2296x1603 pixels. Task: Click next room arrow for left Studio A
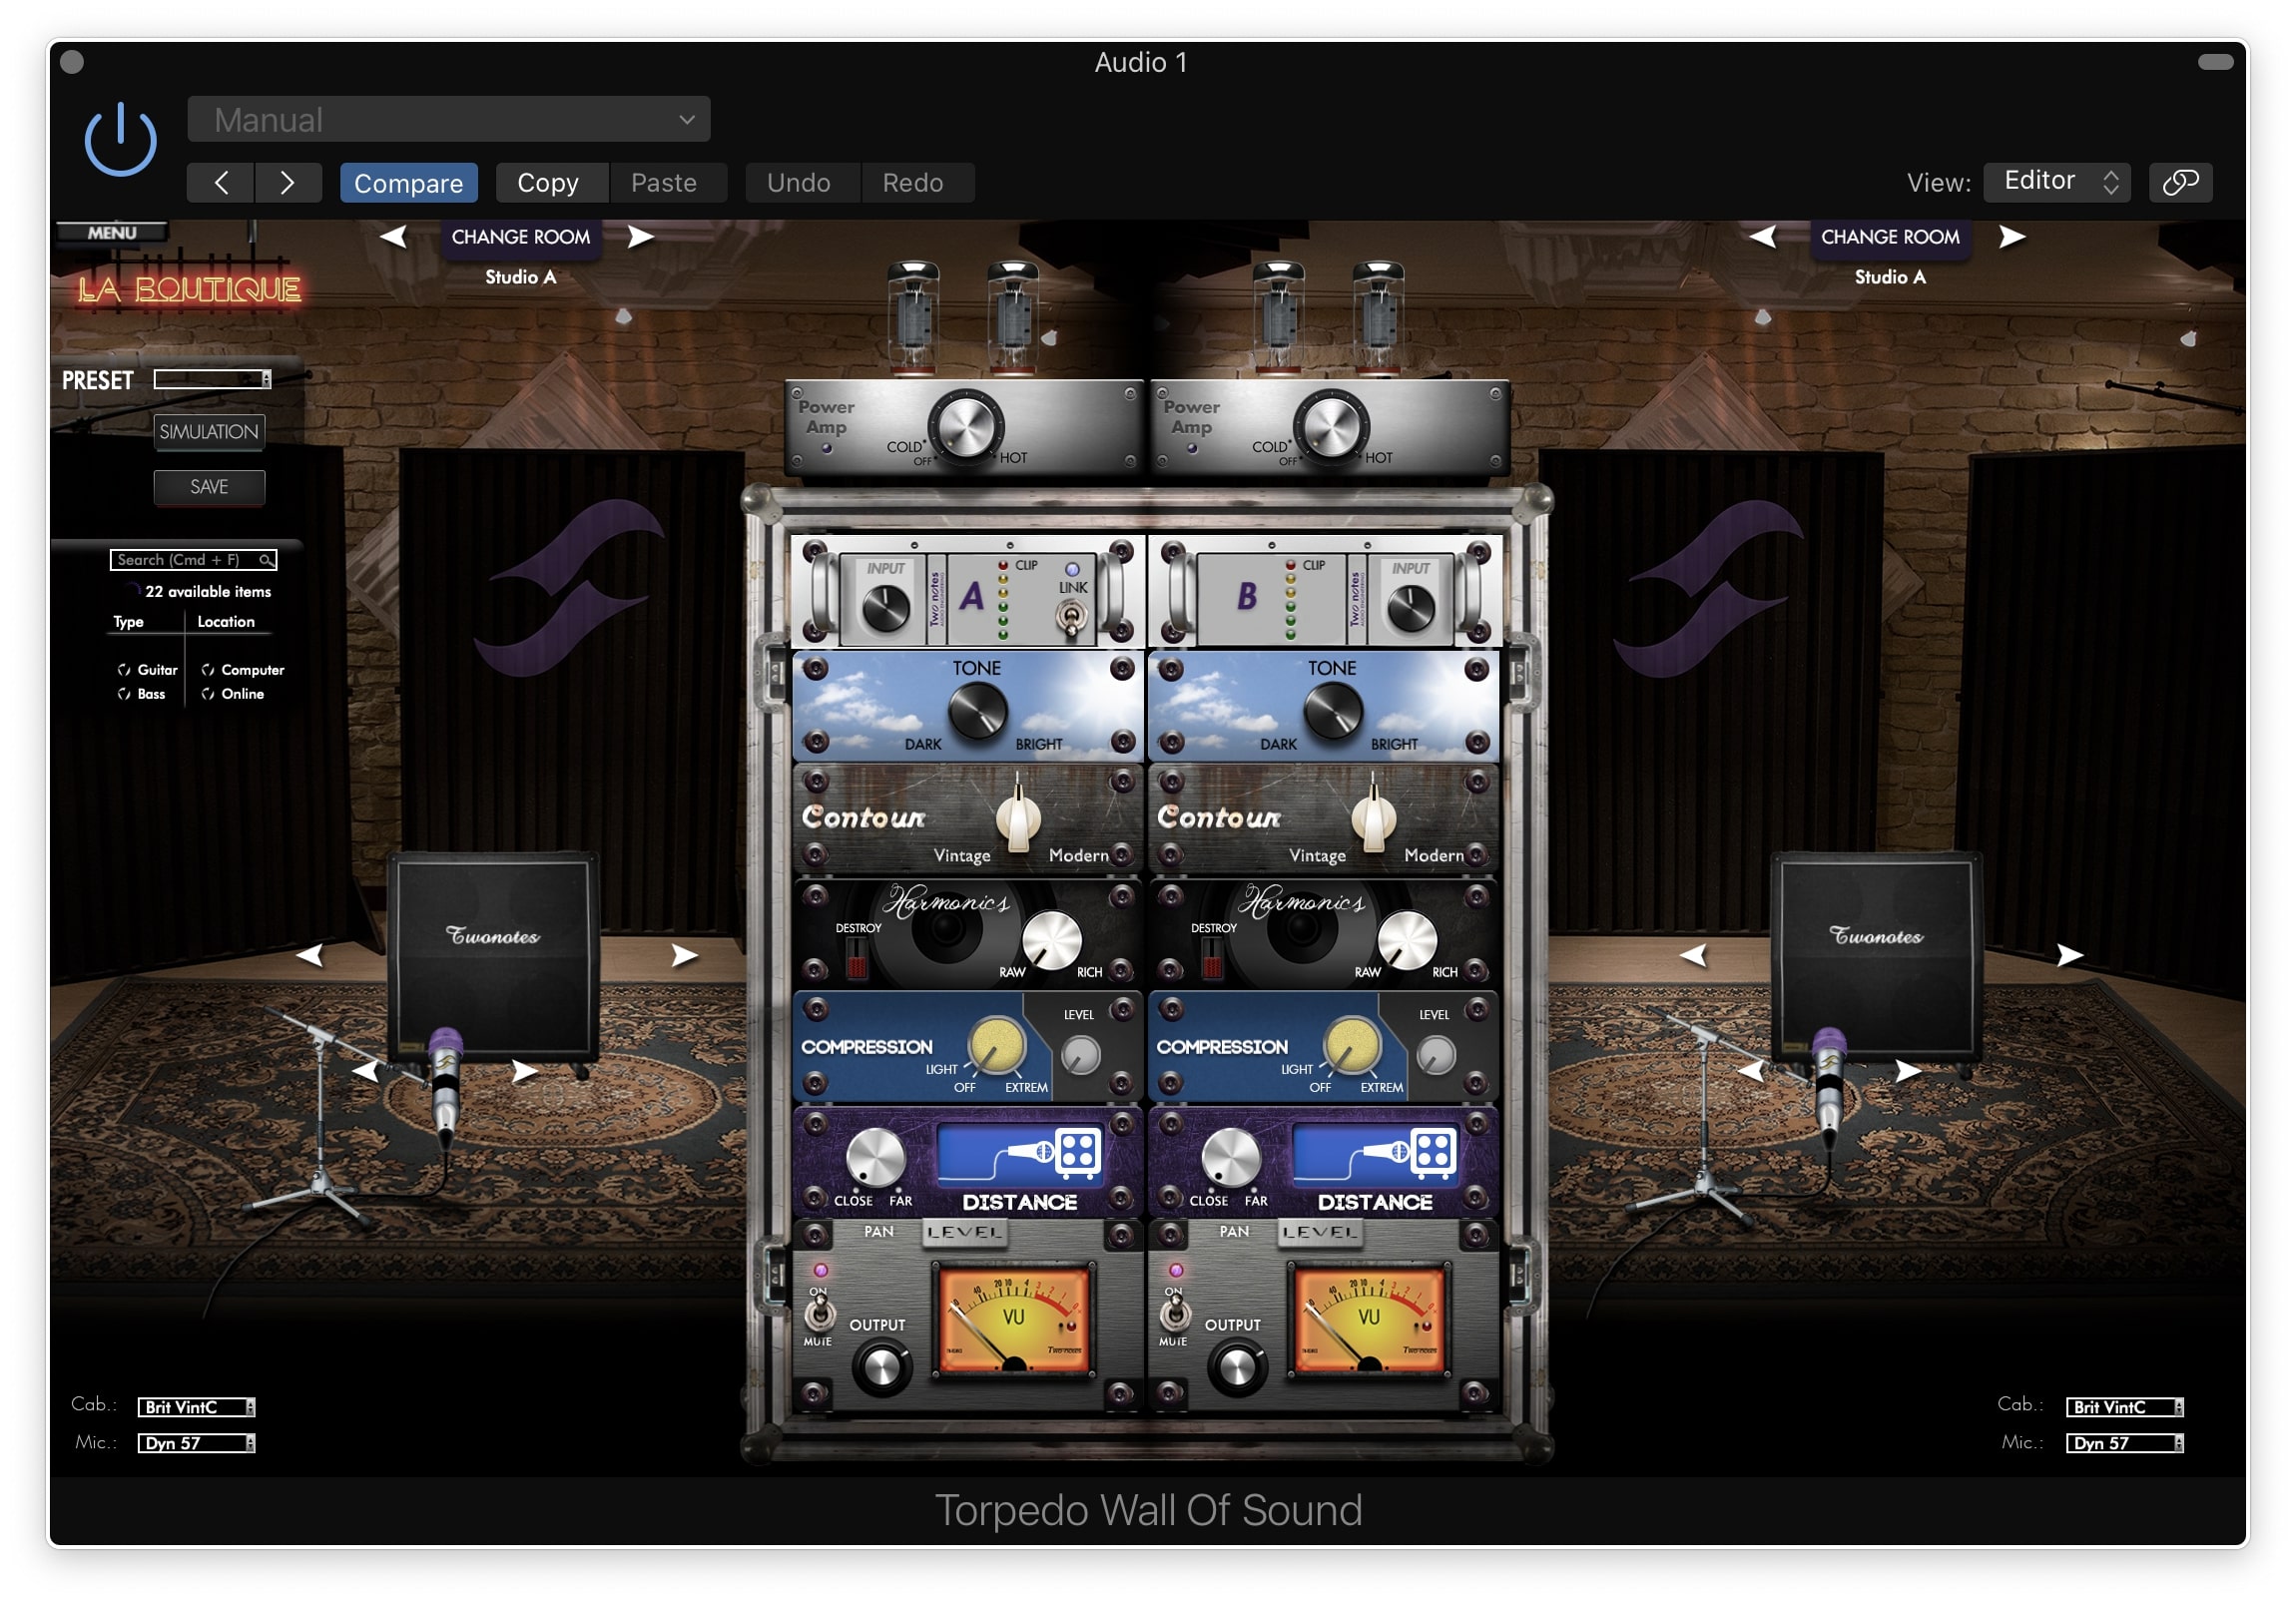click(x=640, y=237)
